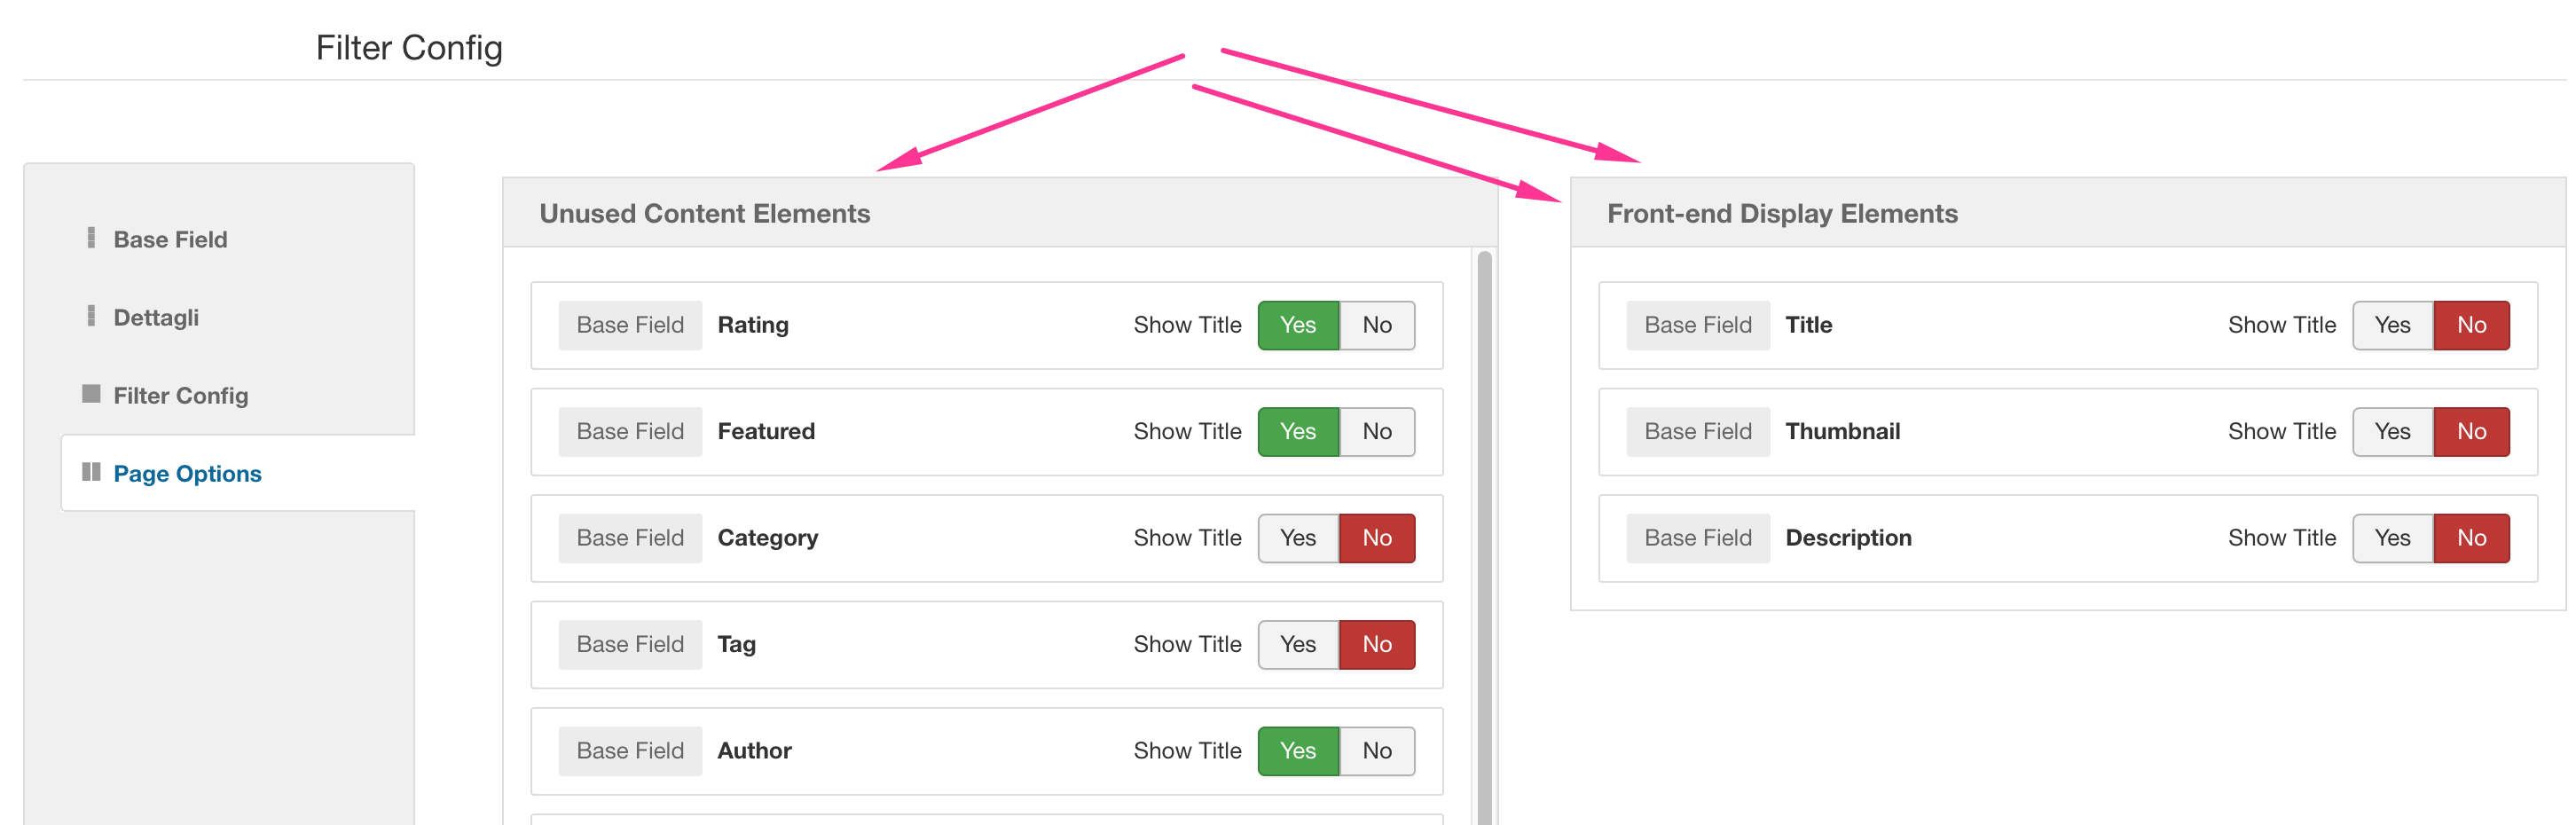Click the Base Field badge beside Thumbnail

[1697, 432]
